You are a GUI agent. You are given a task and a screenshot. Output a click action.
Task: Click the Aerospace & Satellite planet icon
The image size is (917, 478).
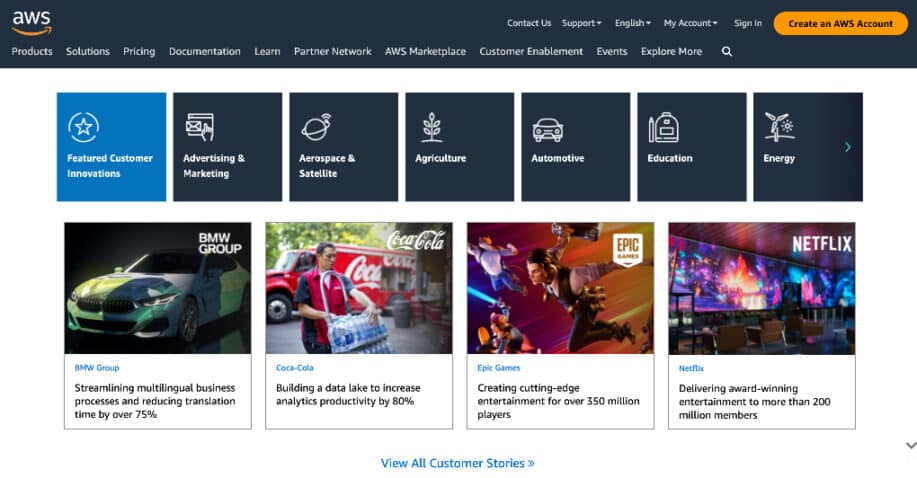(x=316, y=127)
